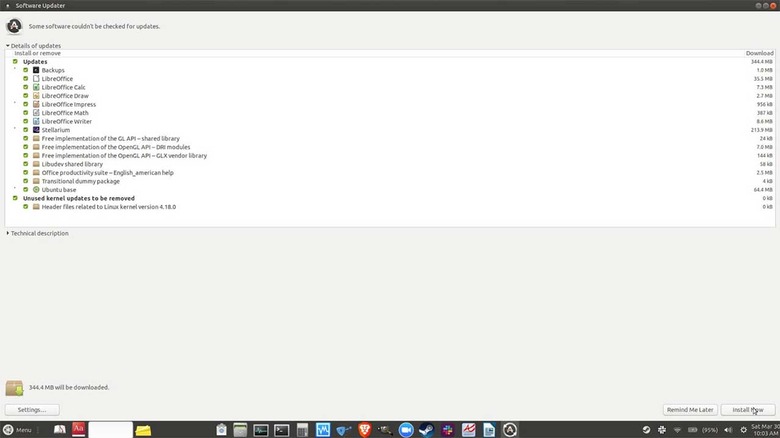Click the 64.4 MB size for Ubuntu base
The height and width of the screenshot is (438, 780).
(763, 190)
